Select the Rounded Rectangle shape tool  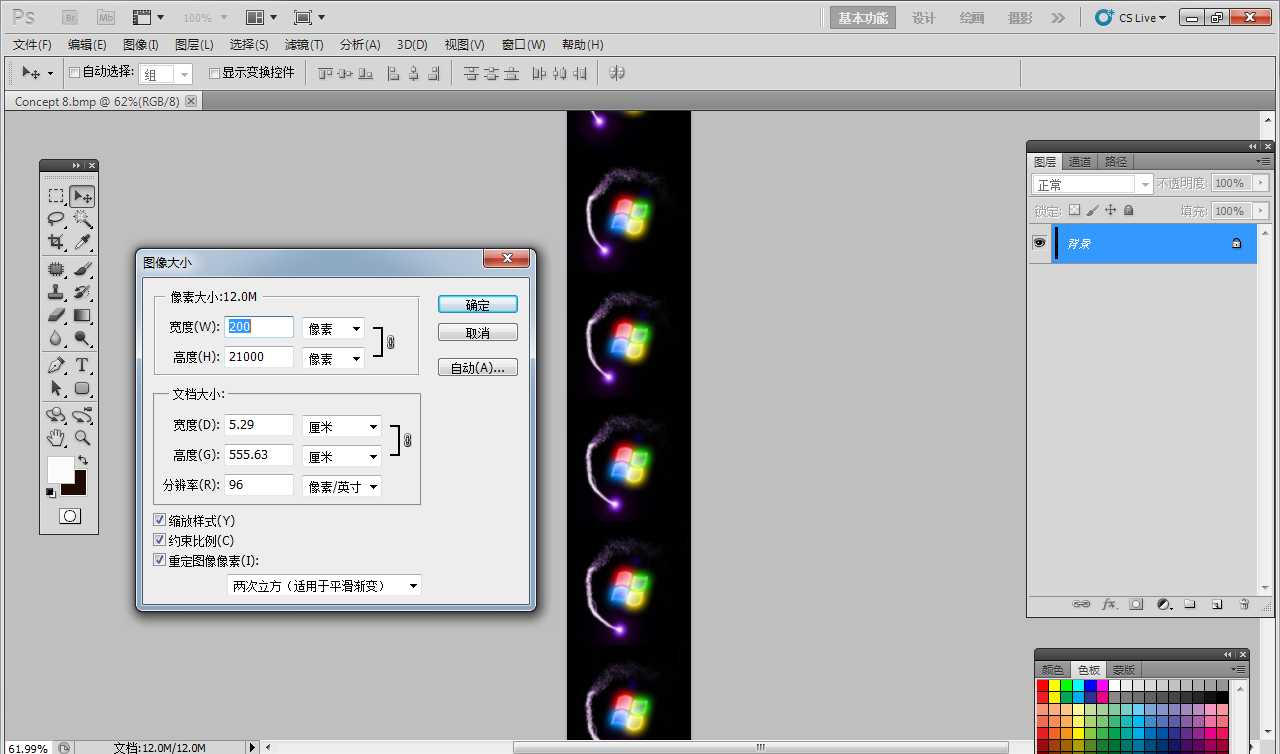82,388
